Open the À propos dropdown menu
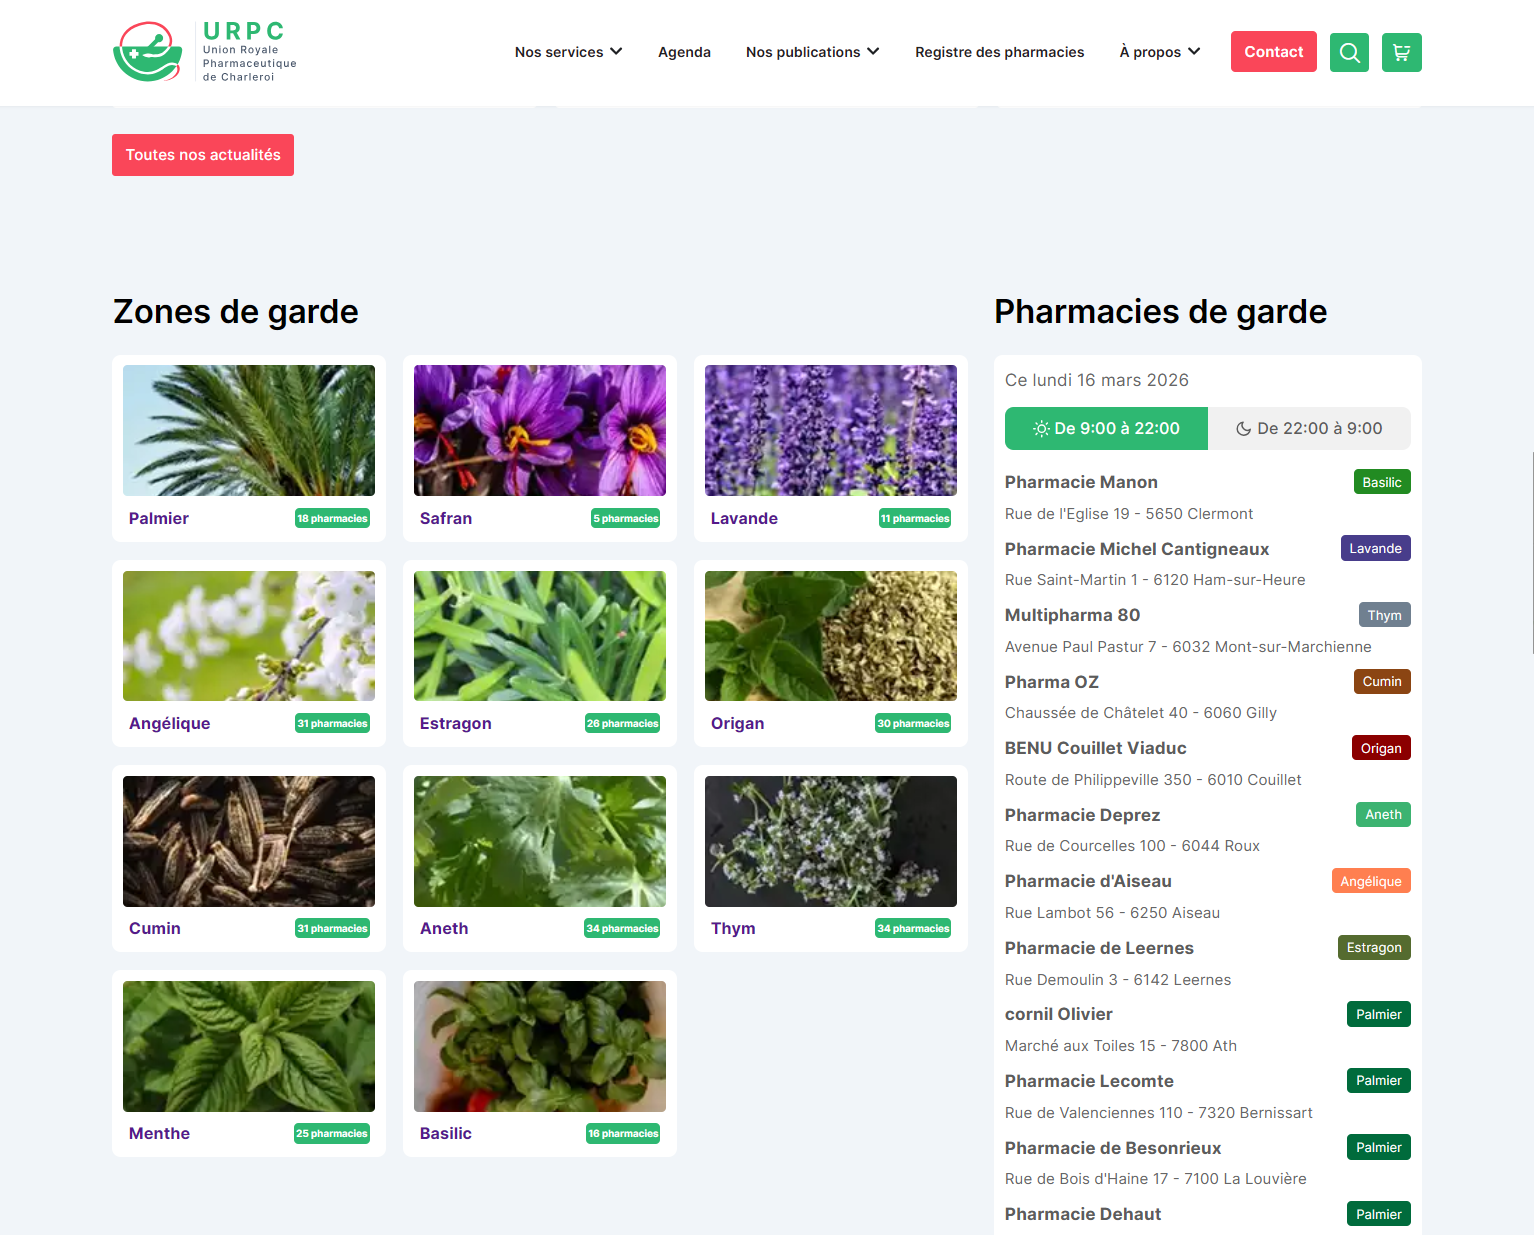 [x=1159, y=52]
